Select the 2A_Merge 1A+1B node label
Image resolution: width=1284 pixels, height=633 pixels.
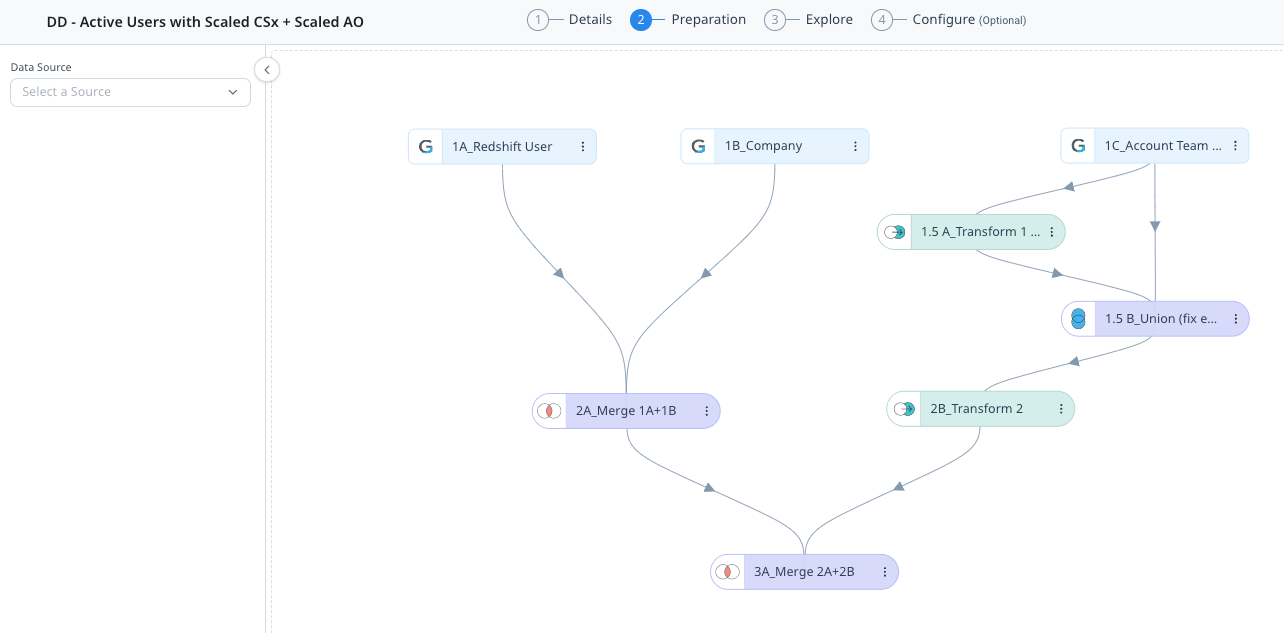[626, 411]
